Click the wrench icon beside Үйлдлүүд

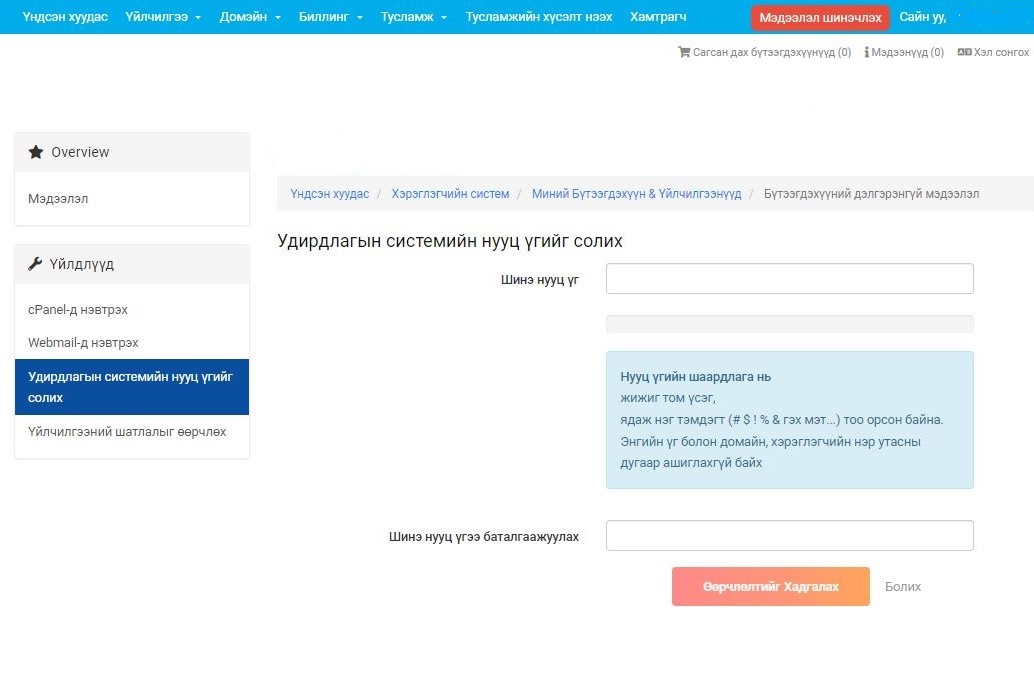point(35,264)
